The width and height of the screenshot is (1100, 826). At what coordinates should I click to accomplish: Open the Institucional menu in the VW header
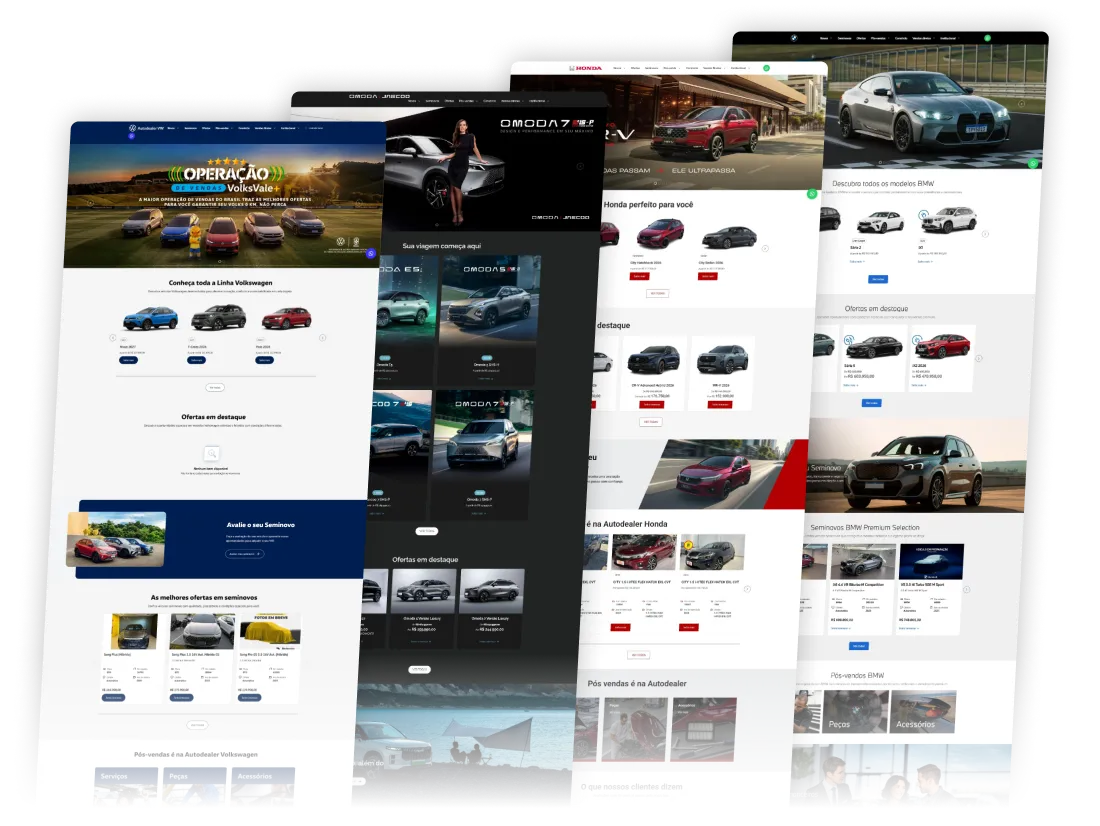coord(289,128)
